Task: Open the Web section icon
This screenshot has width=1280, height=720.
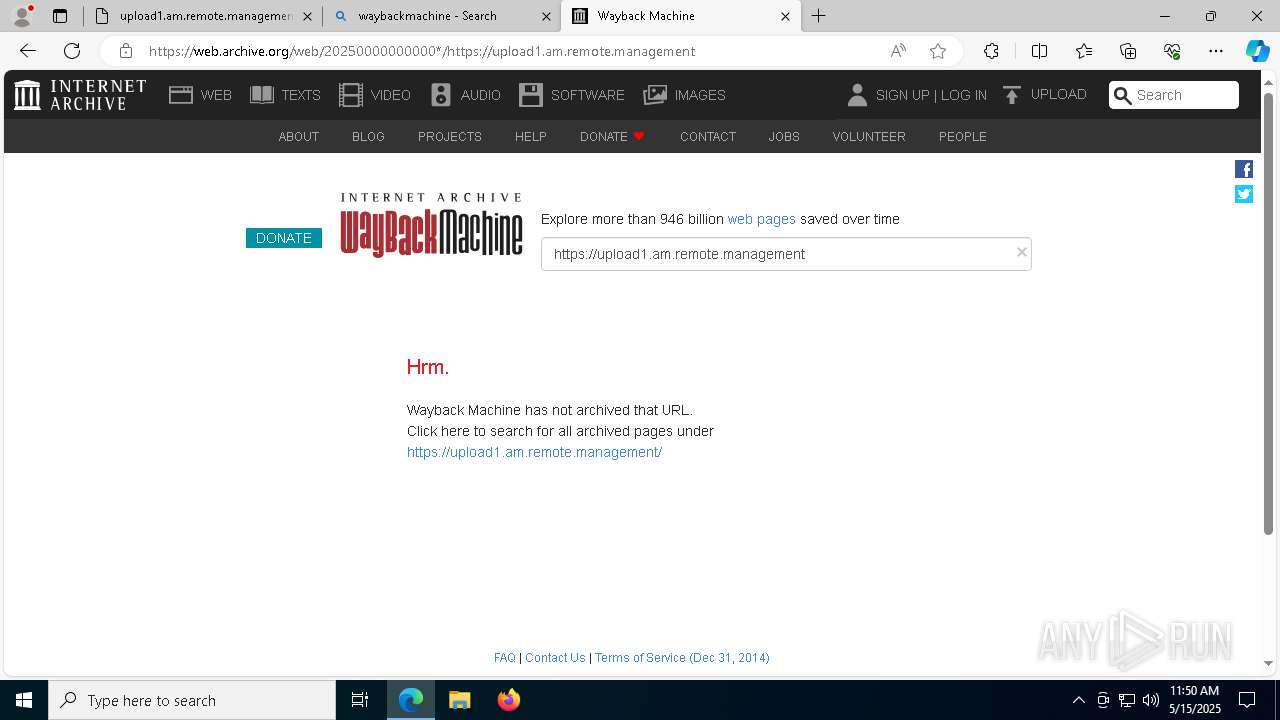Action: click(x=181, y=95)
